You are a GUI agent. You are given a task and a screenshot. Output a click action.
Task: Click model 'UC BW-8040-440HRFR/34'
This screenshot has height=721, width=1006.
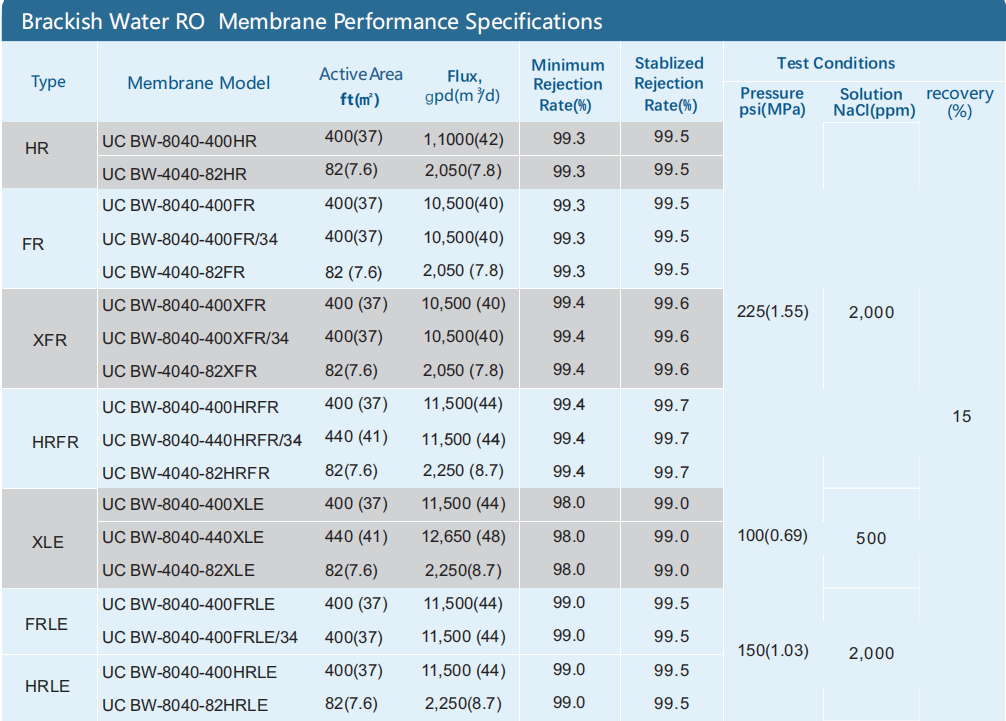(201, 441)
